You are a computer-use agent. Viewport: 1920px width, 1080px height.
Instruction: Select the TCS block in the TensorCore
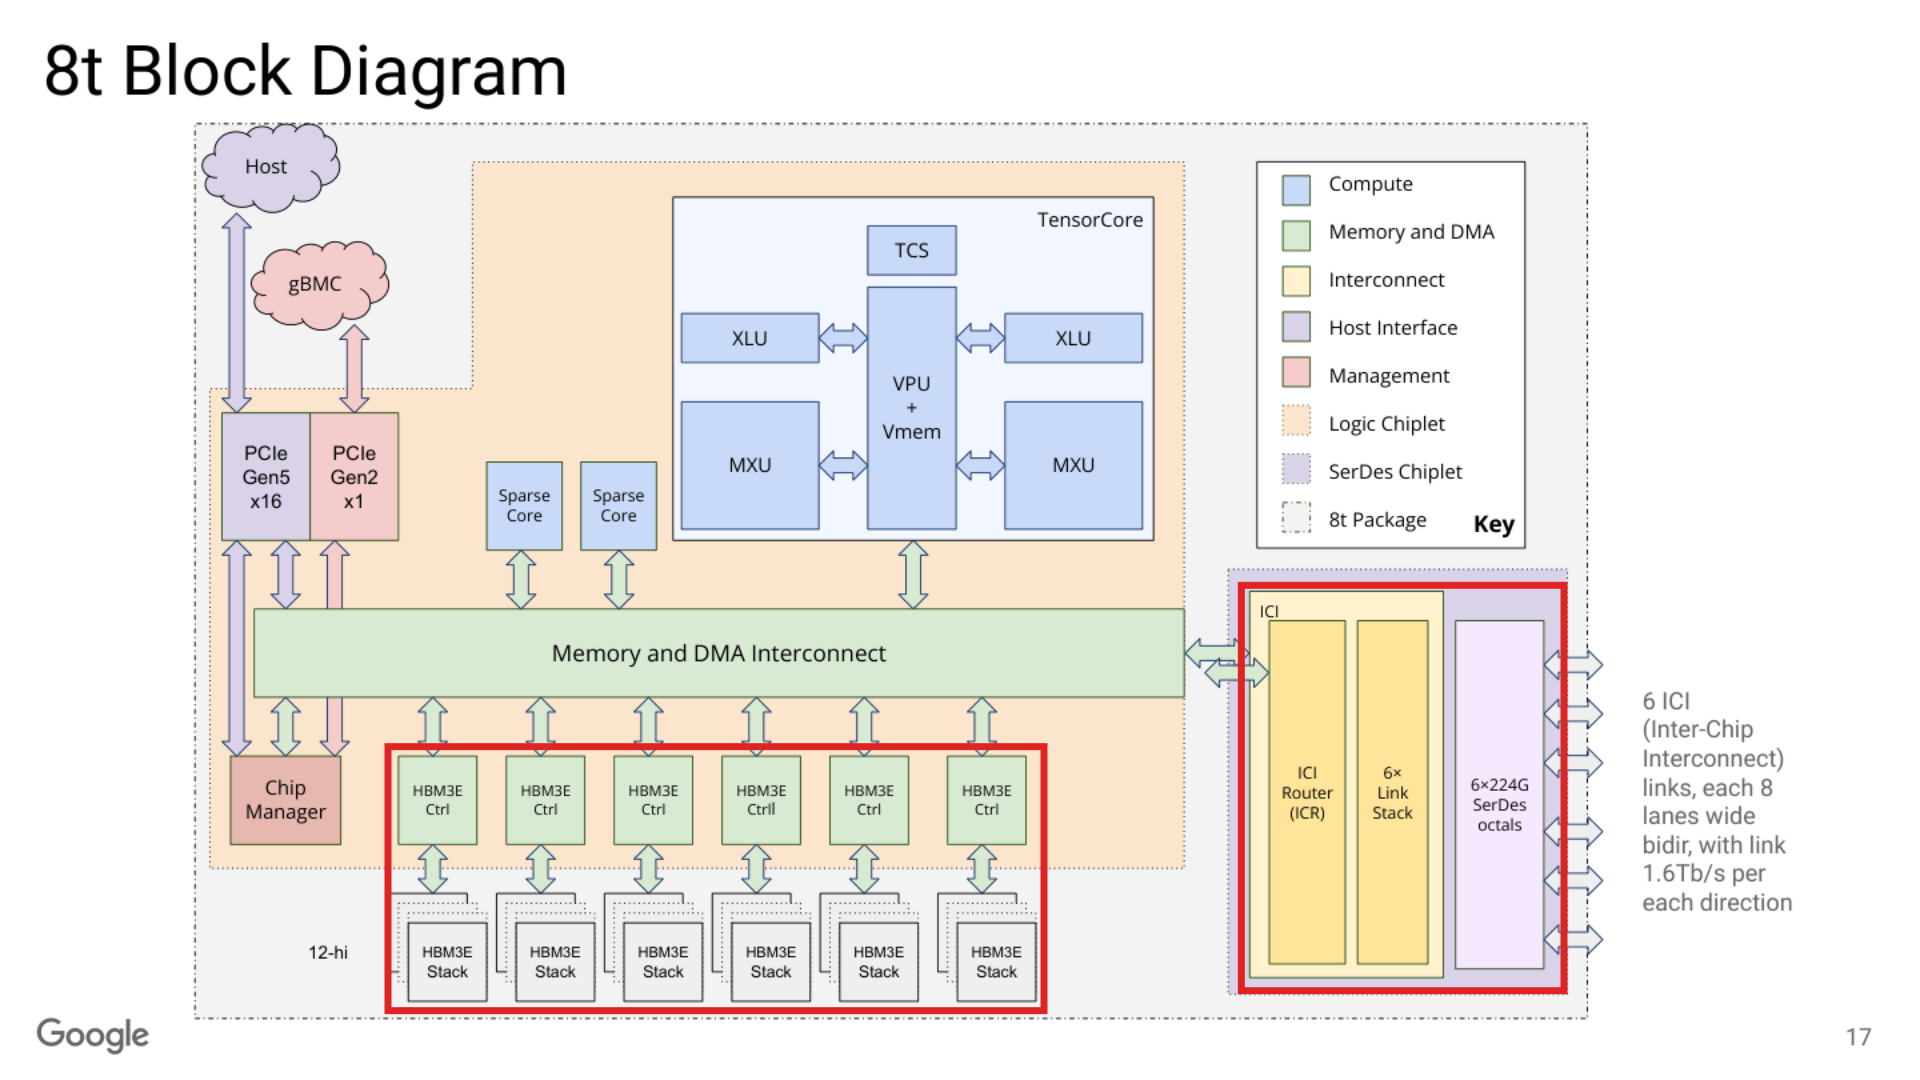pos(912,250)
